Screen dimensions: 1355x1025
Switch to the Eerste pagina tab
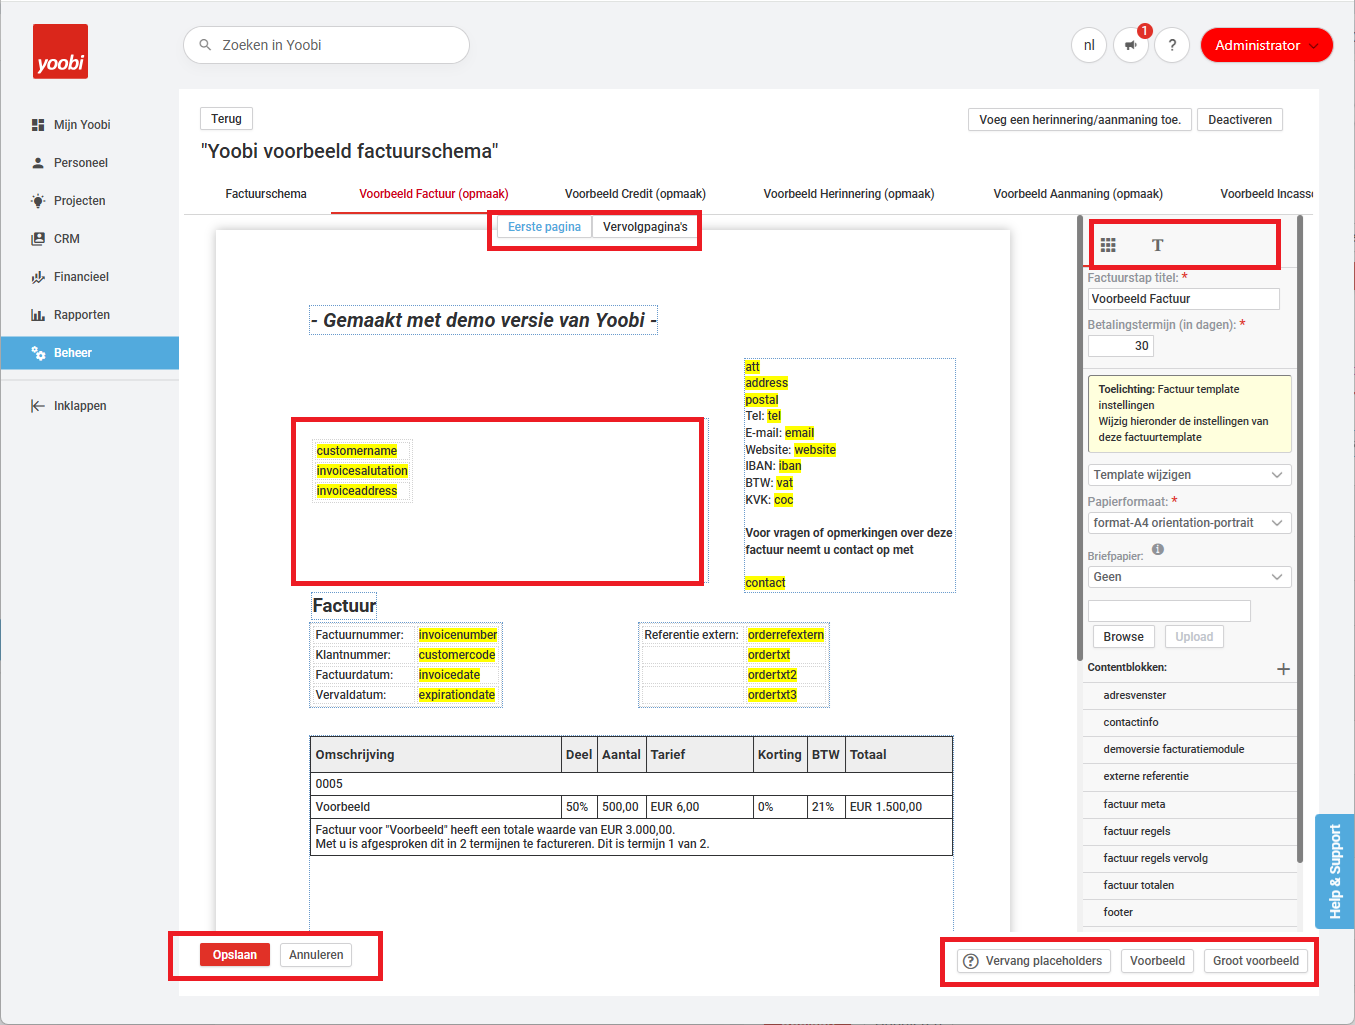(x=544, y=227)
